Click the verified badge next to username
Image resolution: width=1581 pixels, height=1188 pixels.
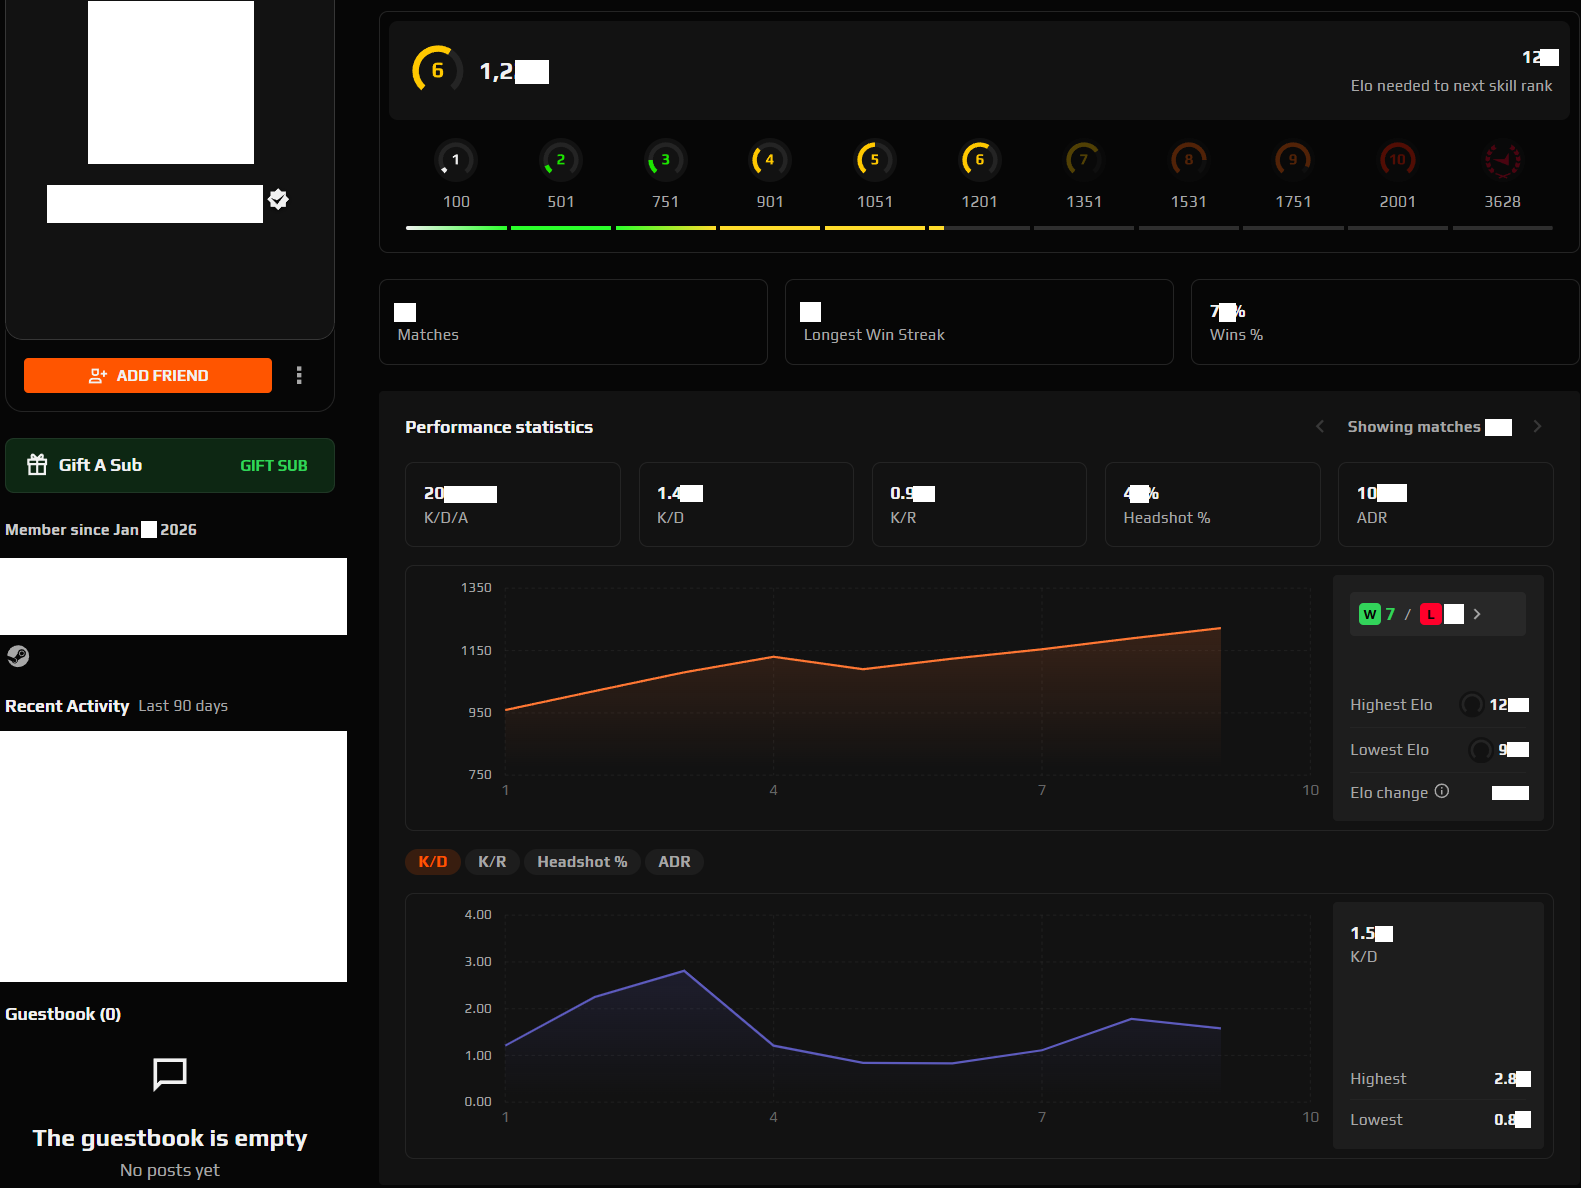pyautogui.click(x=278, y=200)
